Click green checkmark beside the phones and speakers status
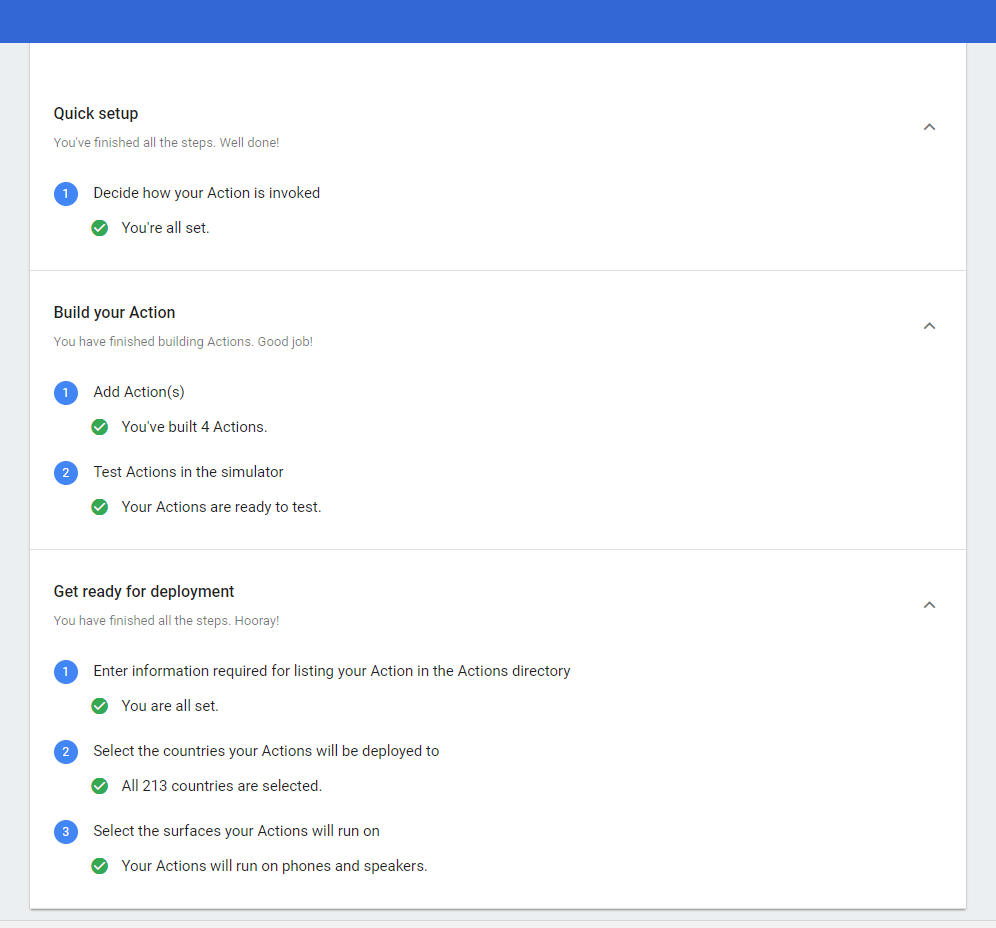Viewport: 996px width, 928px height. pyautogui.click(x=100, y=866)
